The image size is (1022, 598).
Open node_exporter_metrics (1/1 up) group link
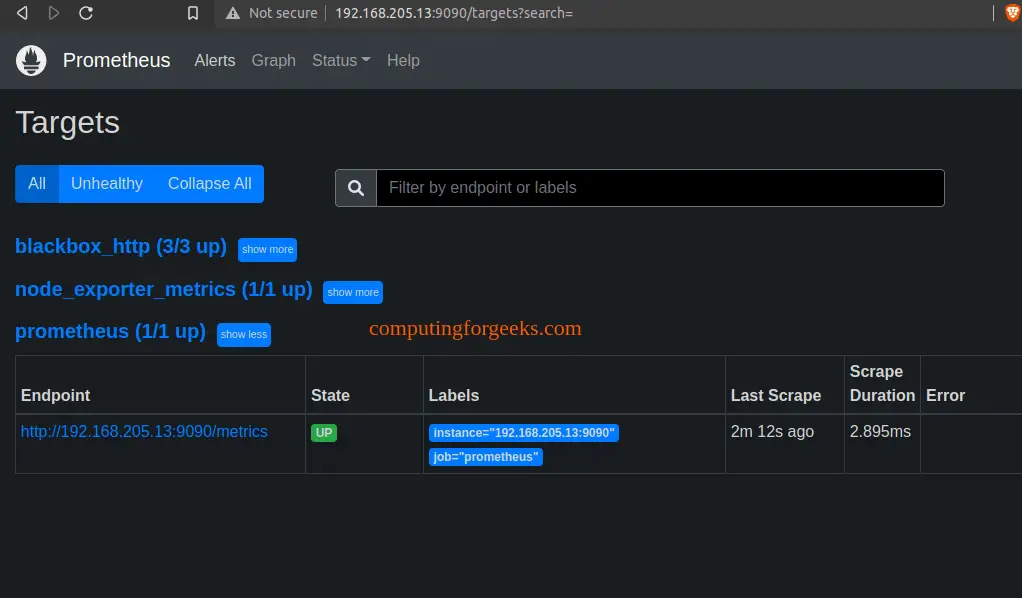coord(164,290)
